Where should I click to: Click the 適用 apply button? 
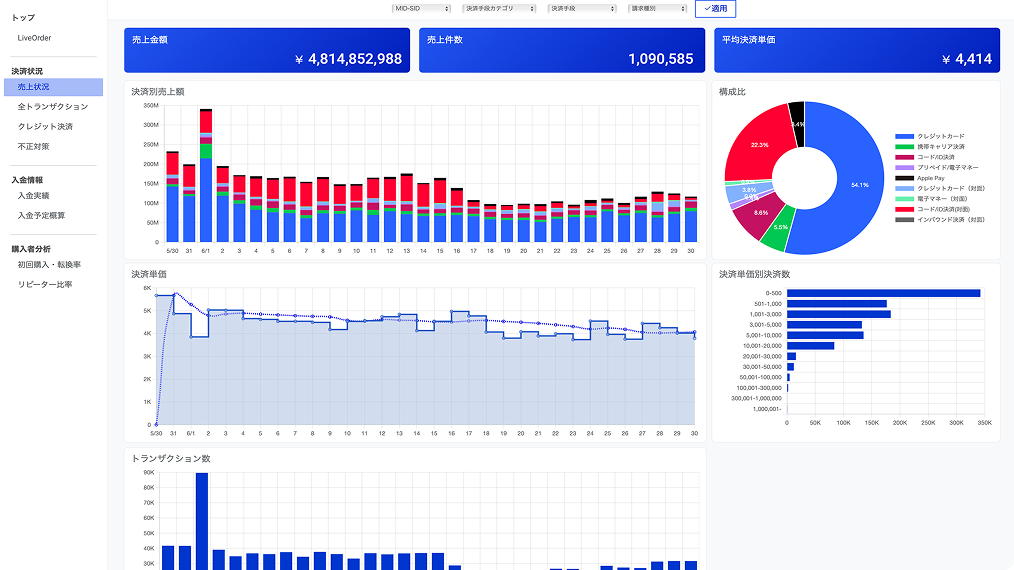pos(715,8)
